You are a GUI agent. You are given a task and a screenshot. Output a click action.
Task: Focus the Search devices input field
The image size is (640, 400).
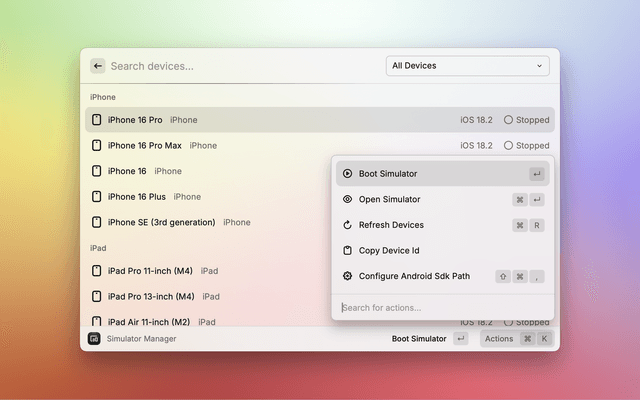pyautogui.click(x=240, y=66)
